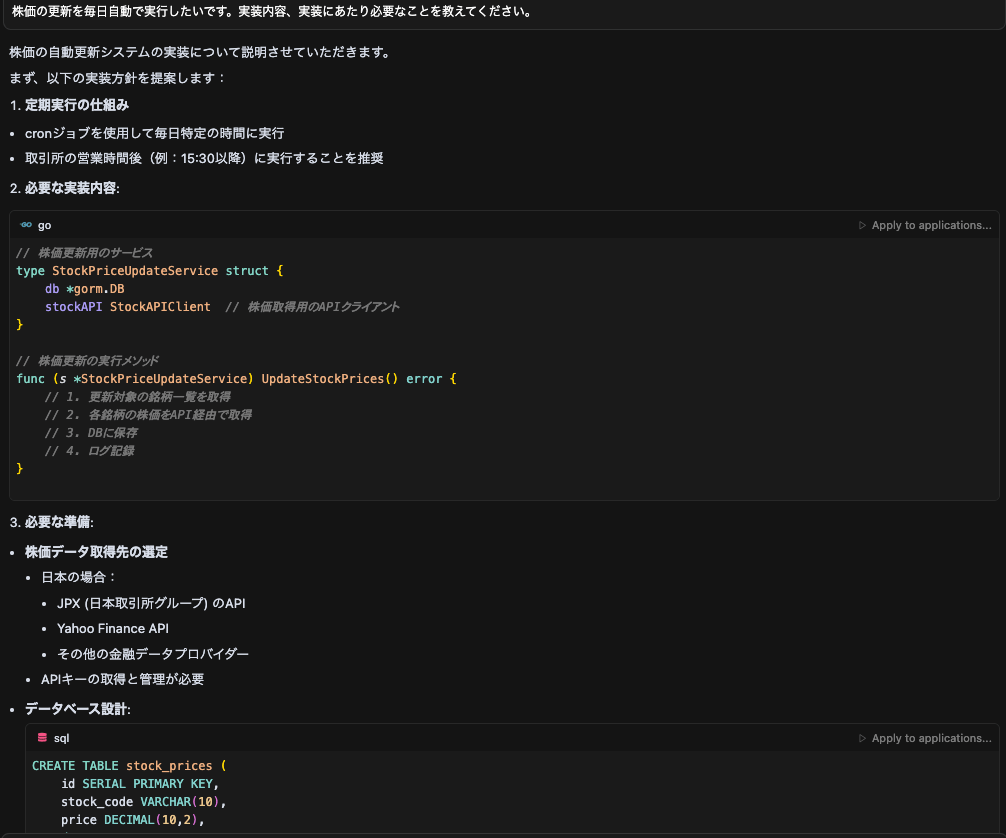The image size is (1006, 838).
Task: Click the CREATE TABLE stock_prices statement
Action: tap(129, 766)
